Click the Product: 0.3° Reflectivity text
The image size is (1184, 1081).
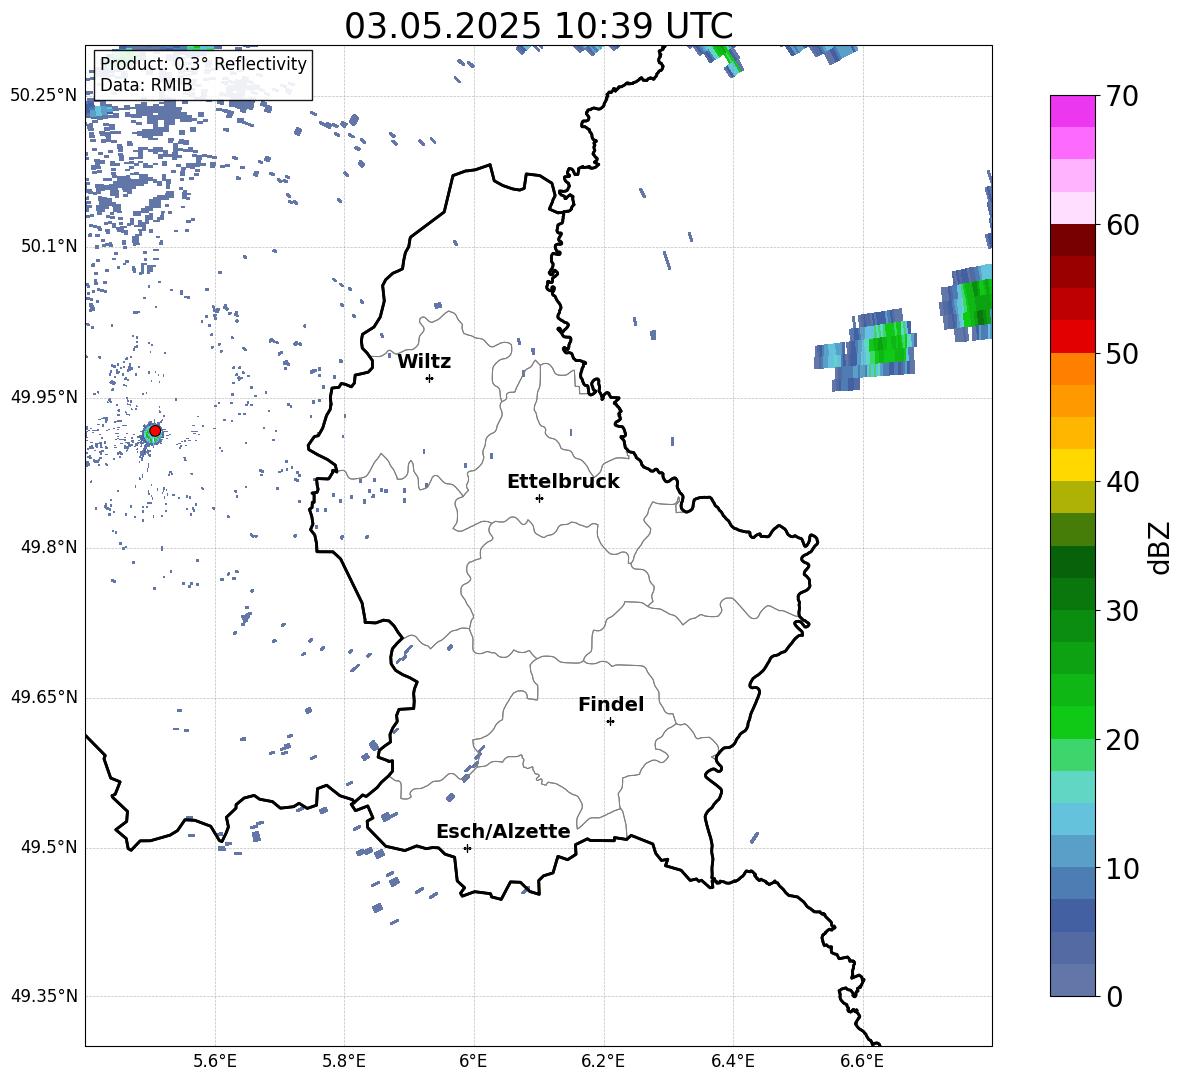pos(203,63)
